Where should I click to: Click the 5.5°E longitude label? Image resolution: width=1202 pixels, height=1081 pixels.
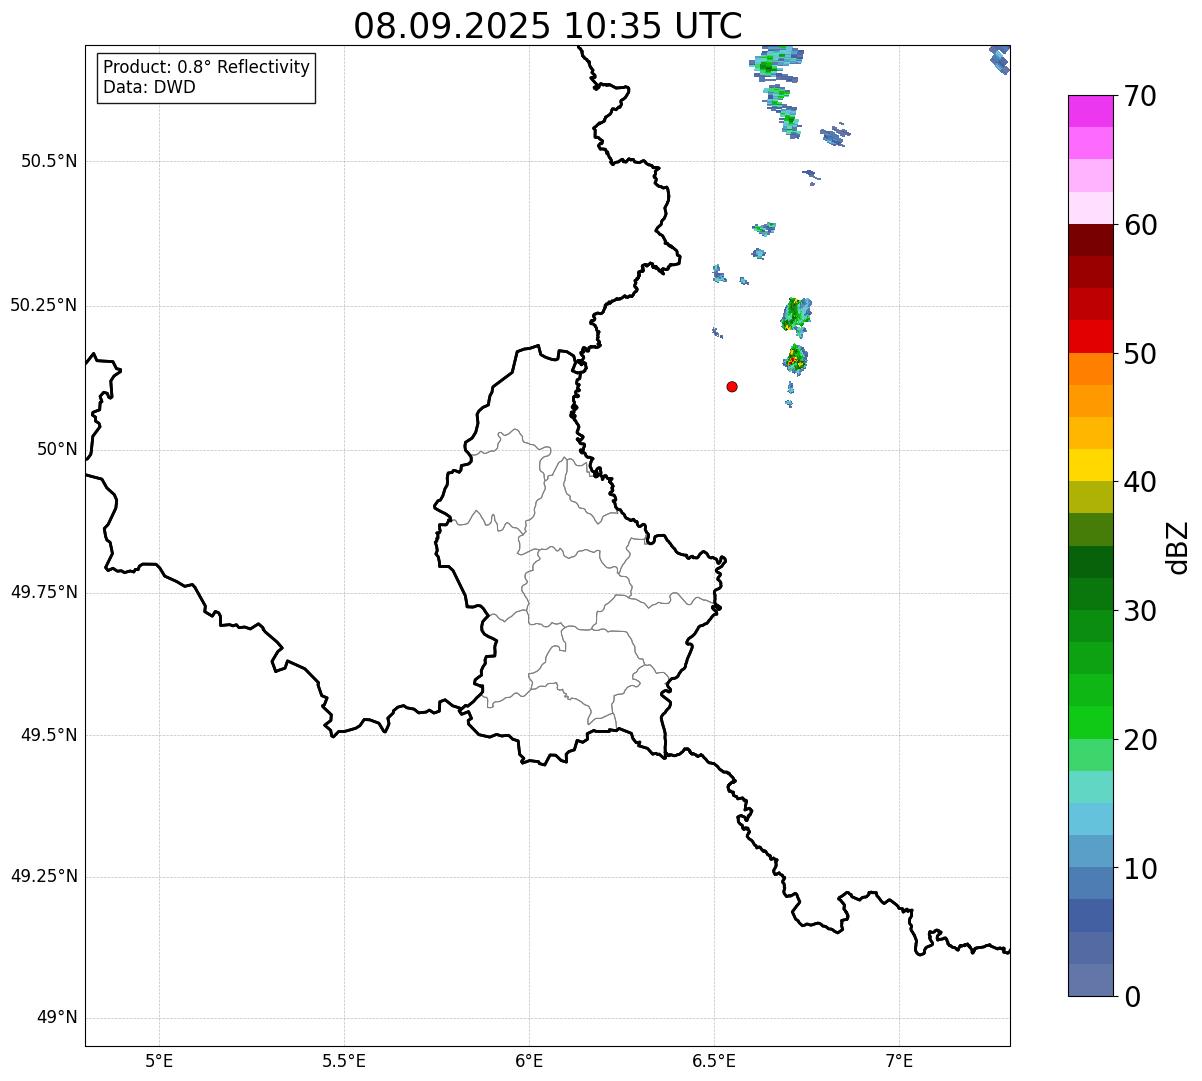click(344, 1061)
